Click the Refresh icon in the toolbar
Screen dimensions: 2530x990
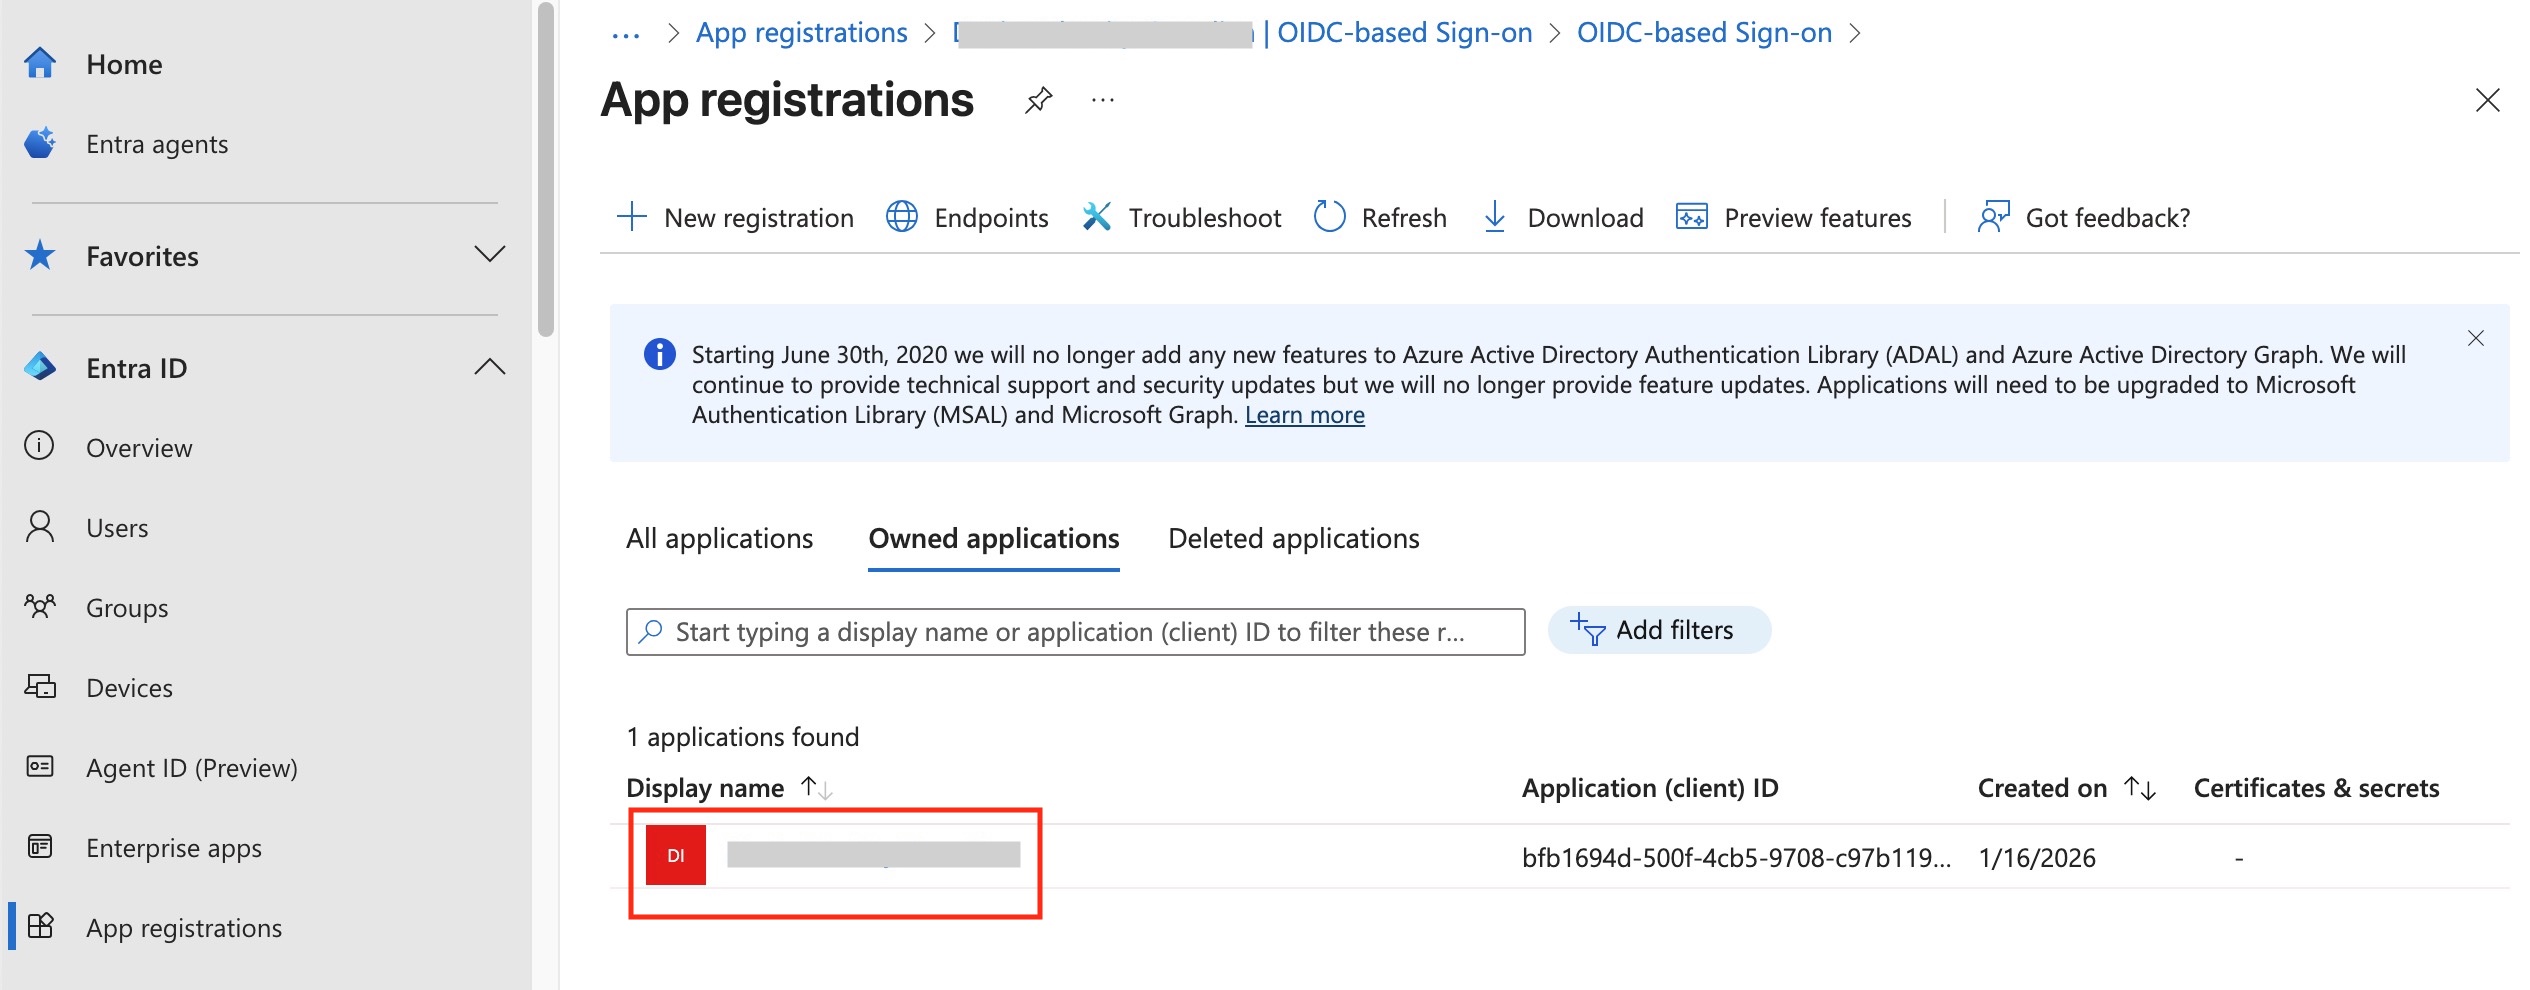pyautogui.click(x=1329, y=217)
